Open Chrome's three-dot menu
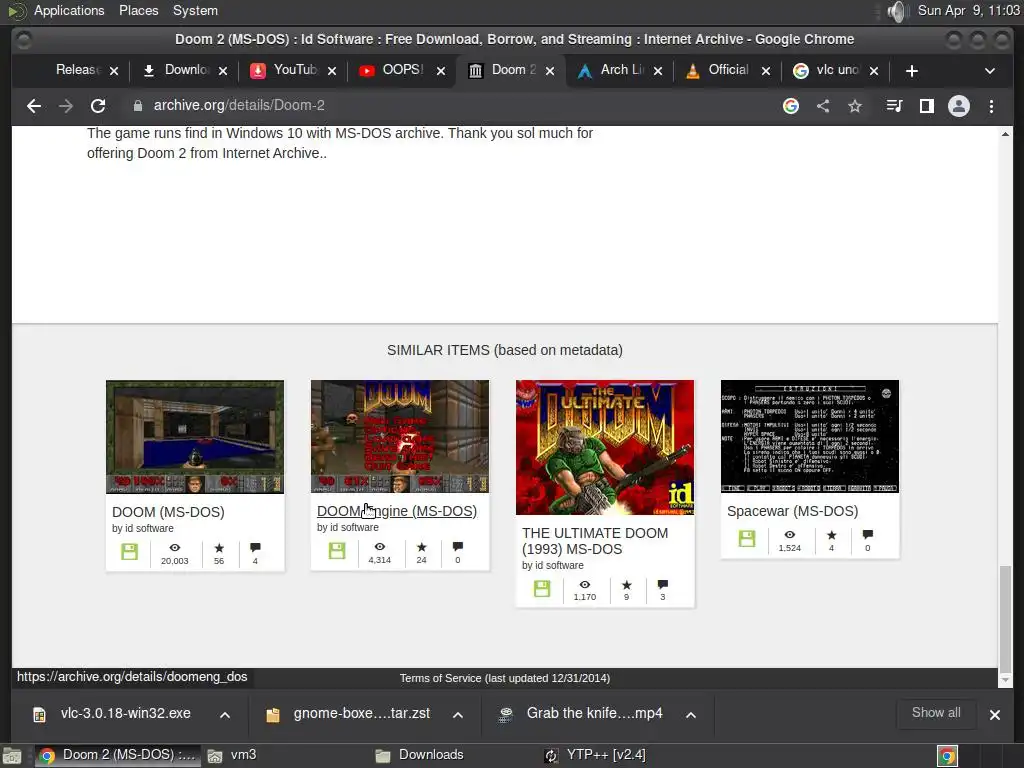1024x768 pixels. click(991, 106)
